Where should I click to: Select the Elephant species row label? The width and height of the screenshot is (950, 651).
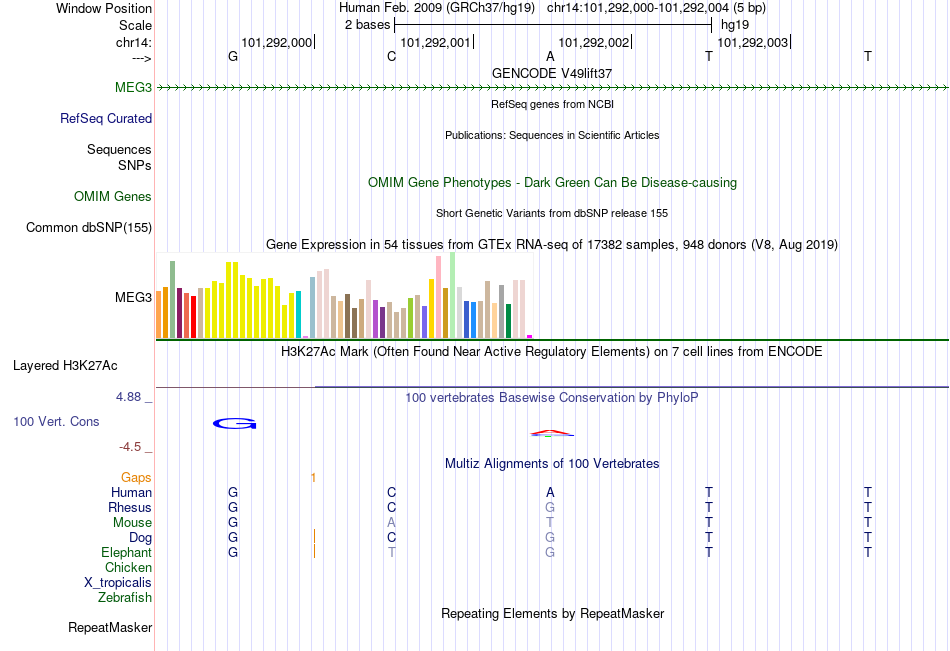point(126,552)
